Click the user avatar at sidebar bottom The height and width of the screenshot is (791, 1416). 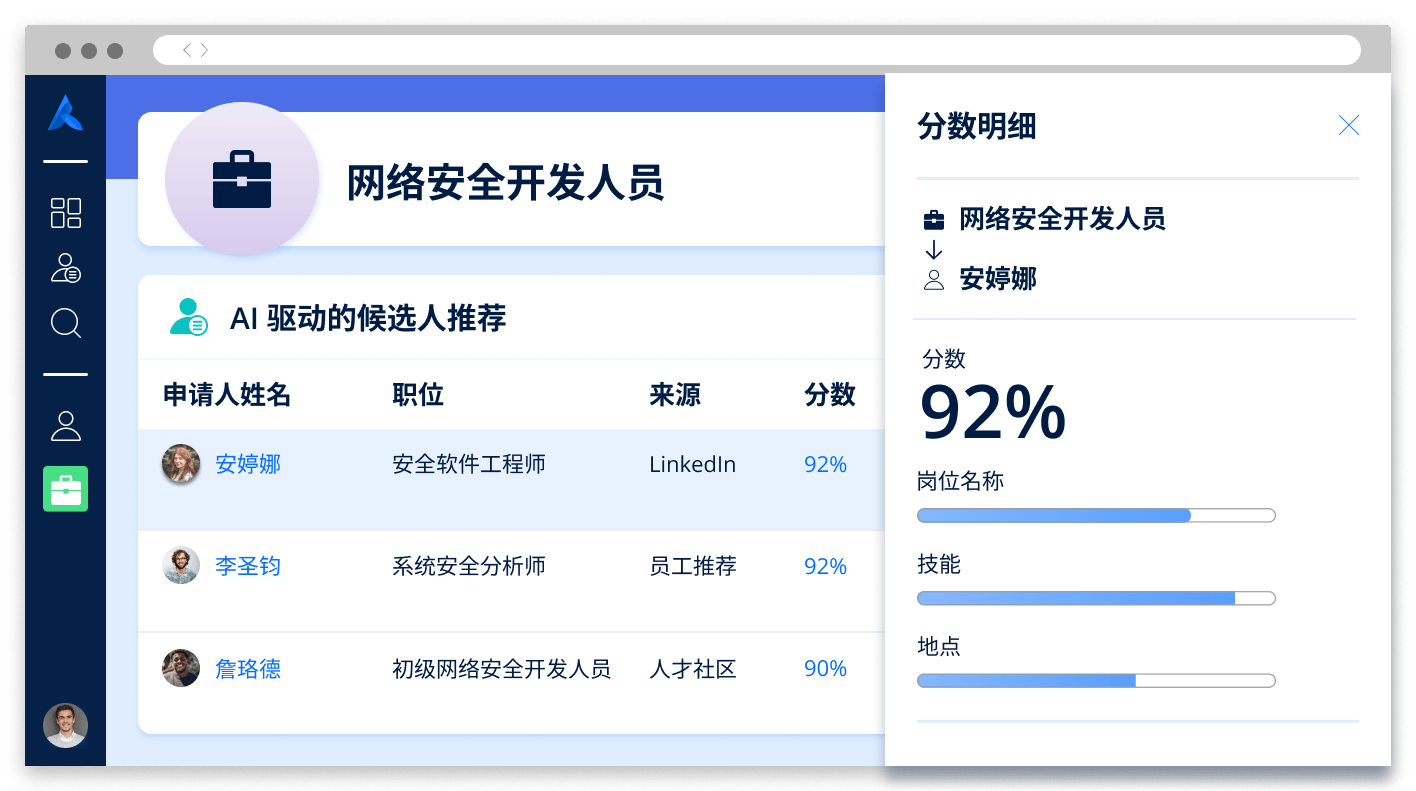pos(66,725)
